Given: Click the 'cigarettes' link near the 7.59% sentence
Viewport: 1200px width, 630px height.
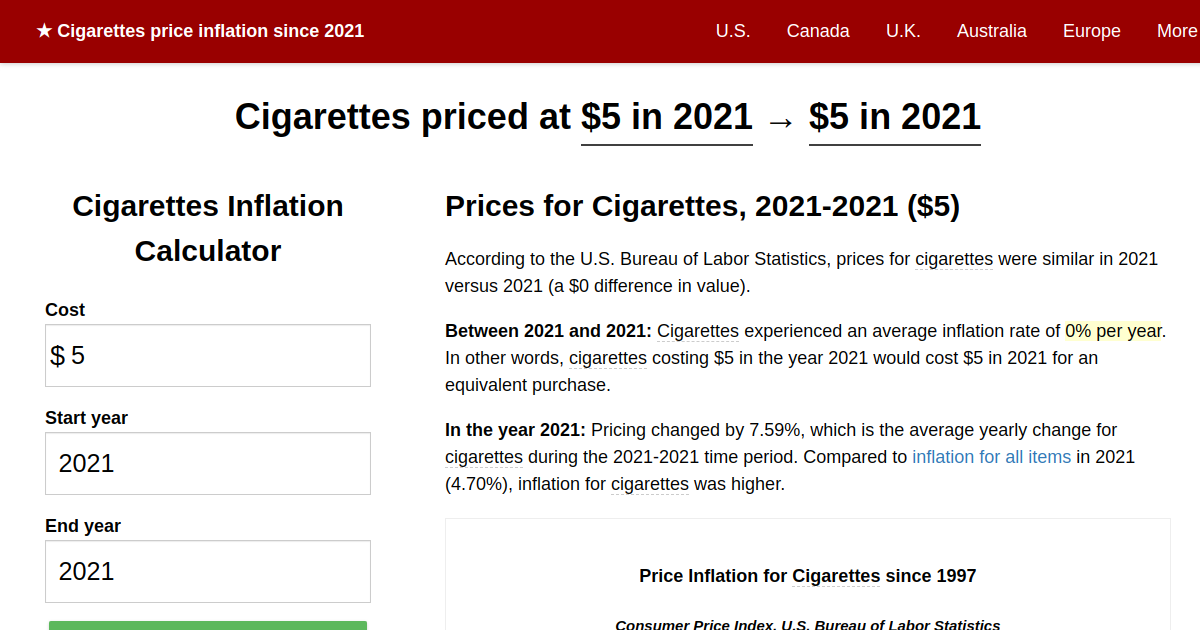Looking at the screenshot, I should point(484,457).
